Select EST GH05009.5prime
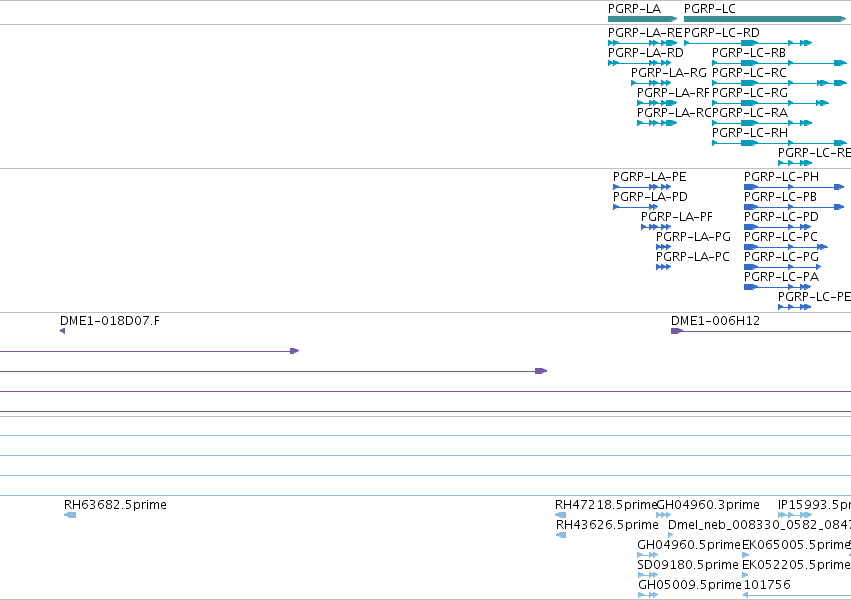The width and height of the screenshot is (851, 600). (647, 595)
